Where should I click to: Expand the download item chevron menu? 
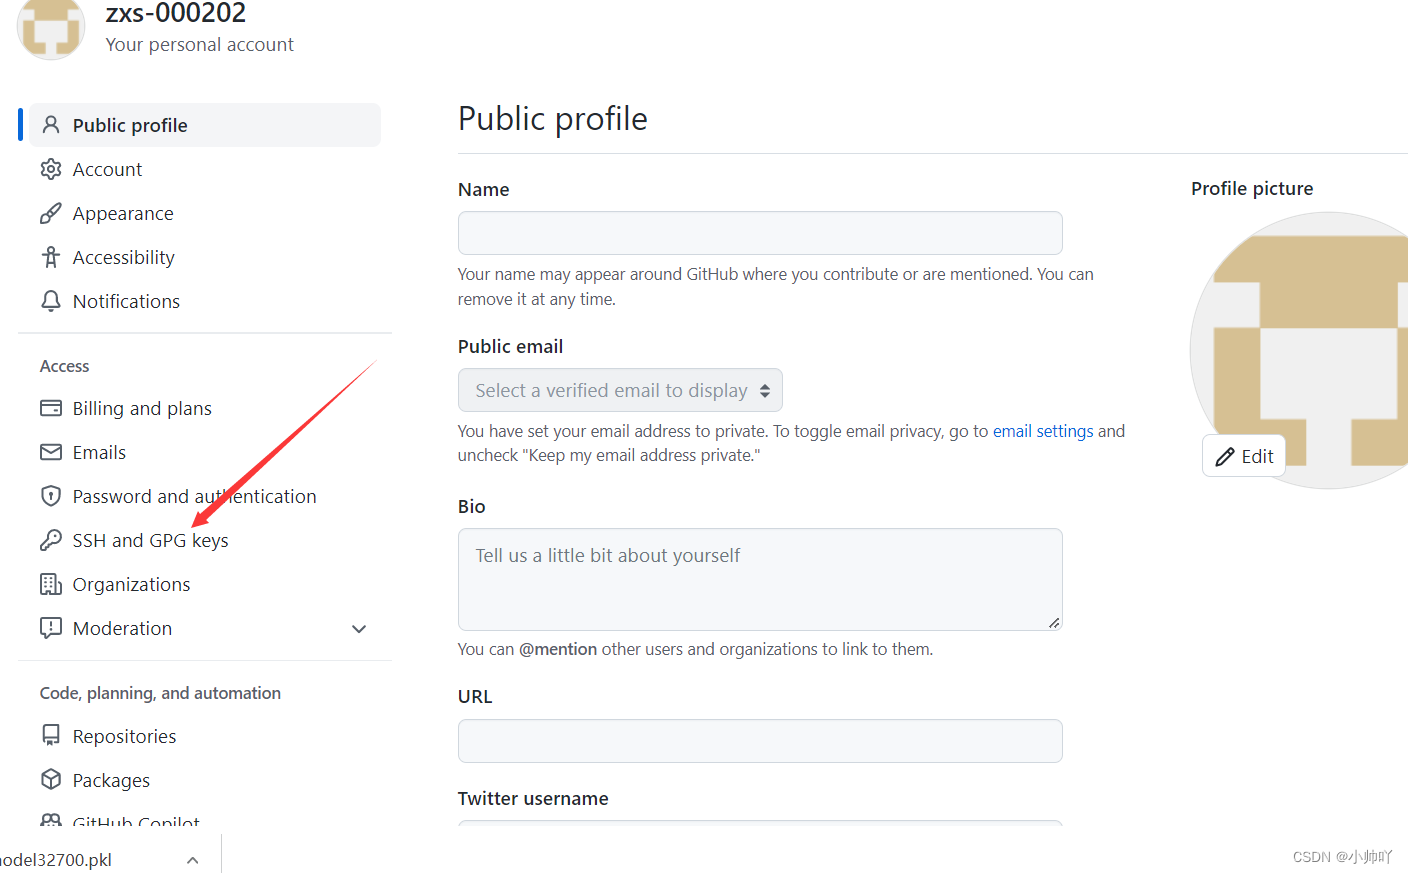[193, 860]
